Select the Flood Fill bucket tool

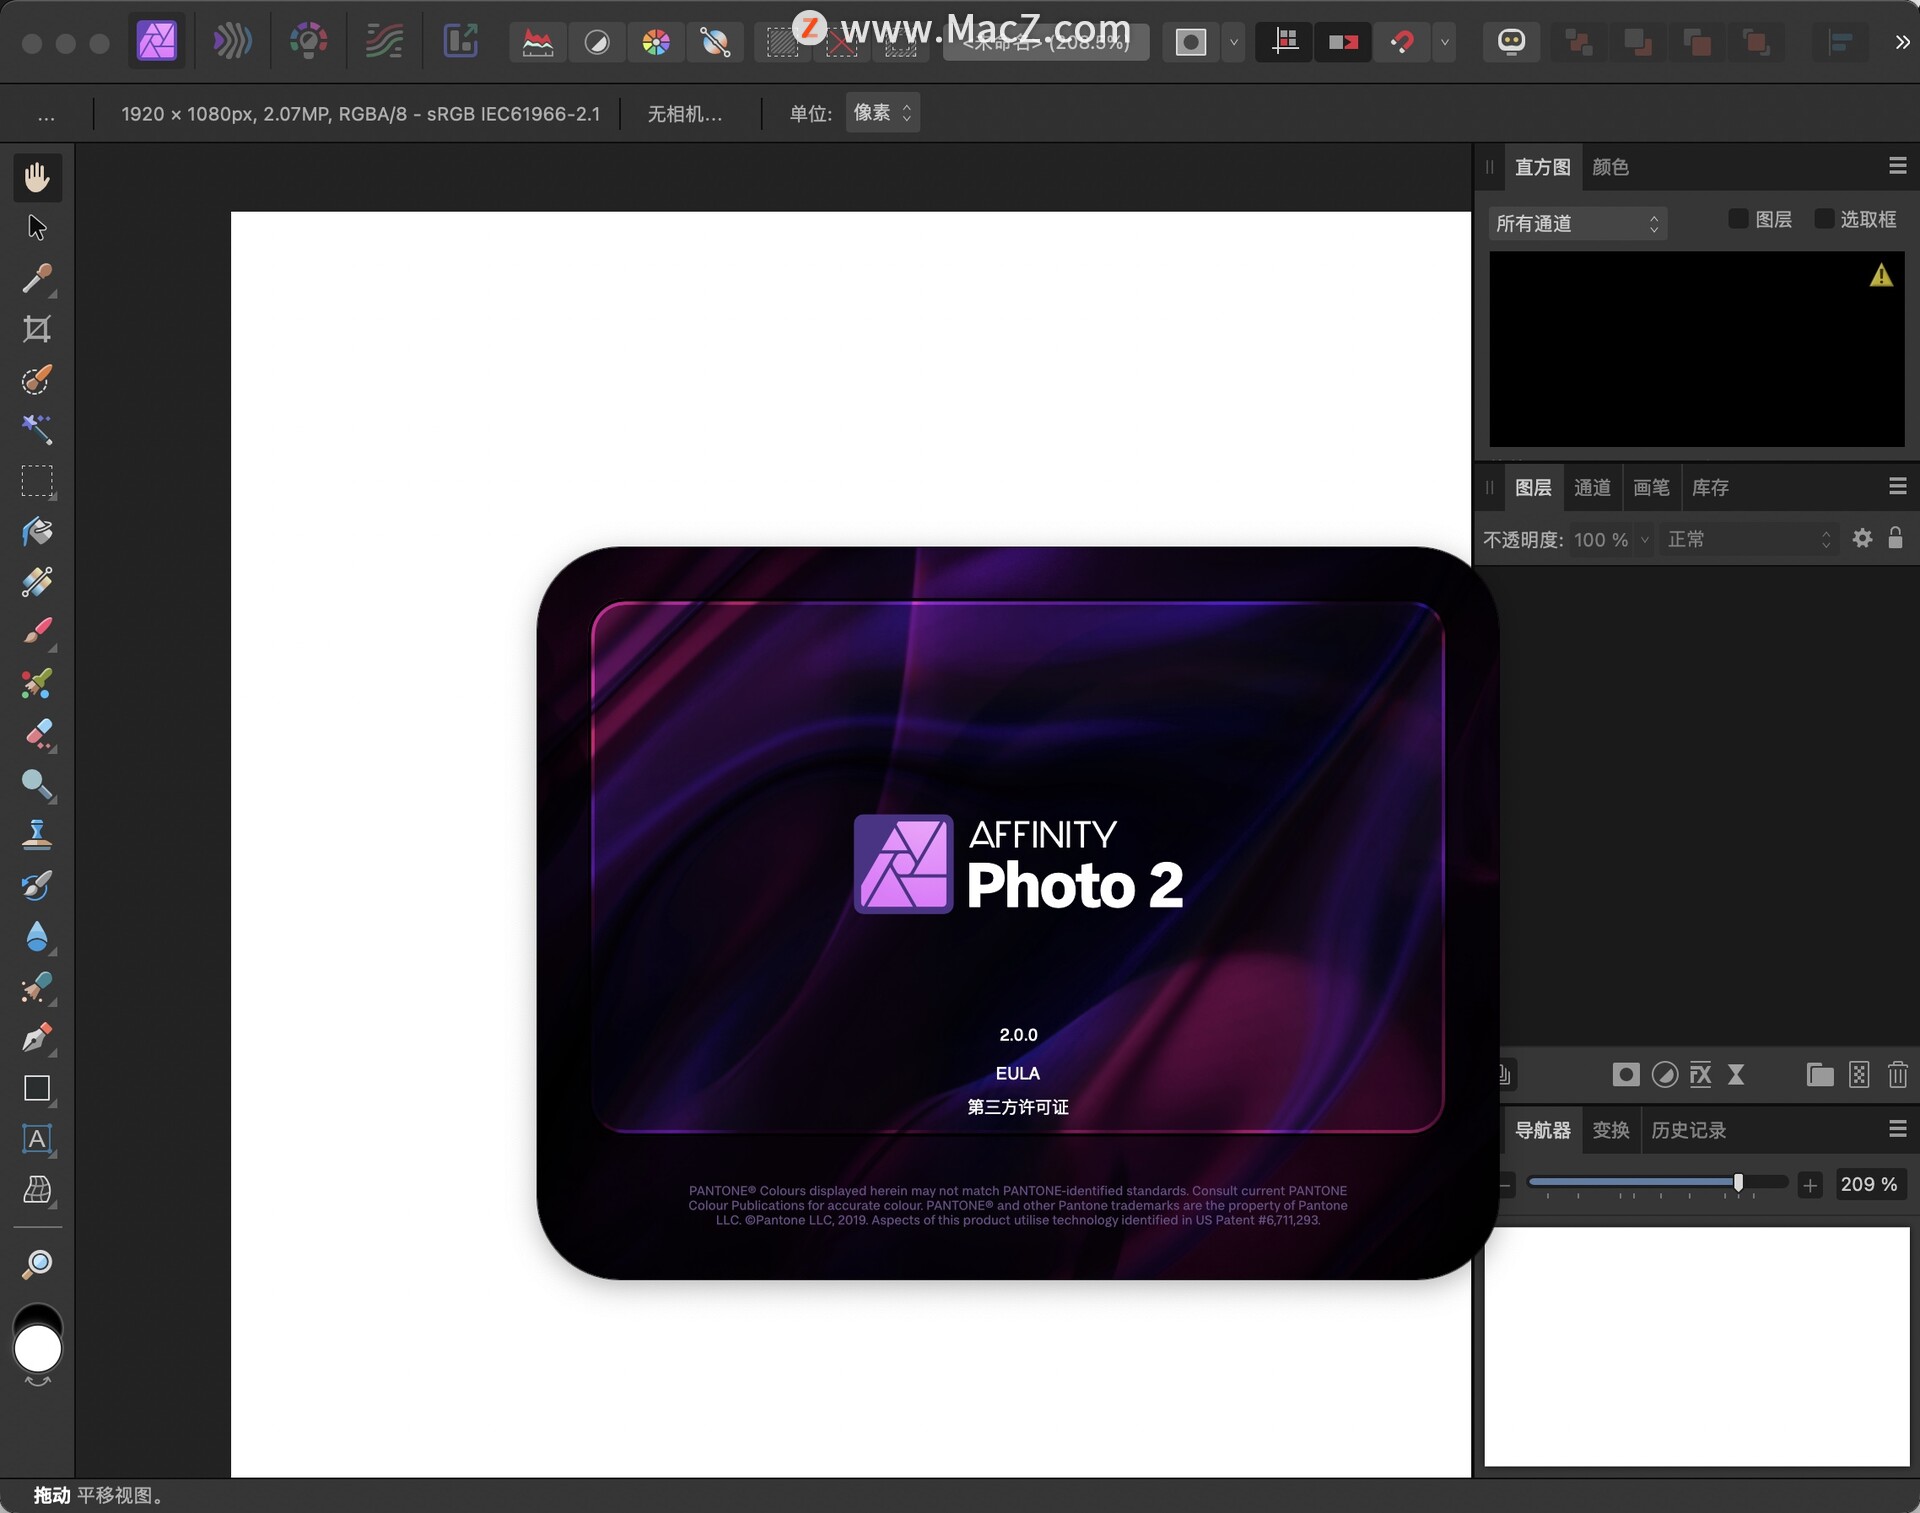pyautogui.click(x=37, y=532)
